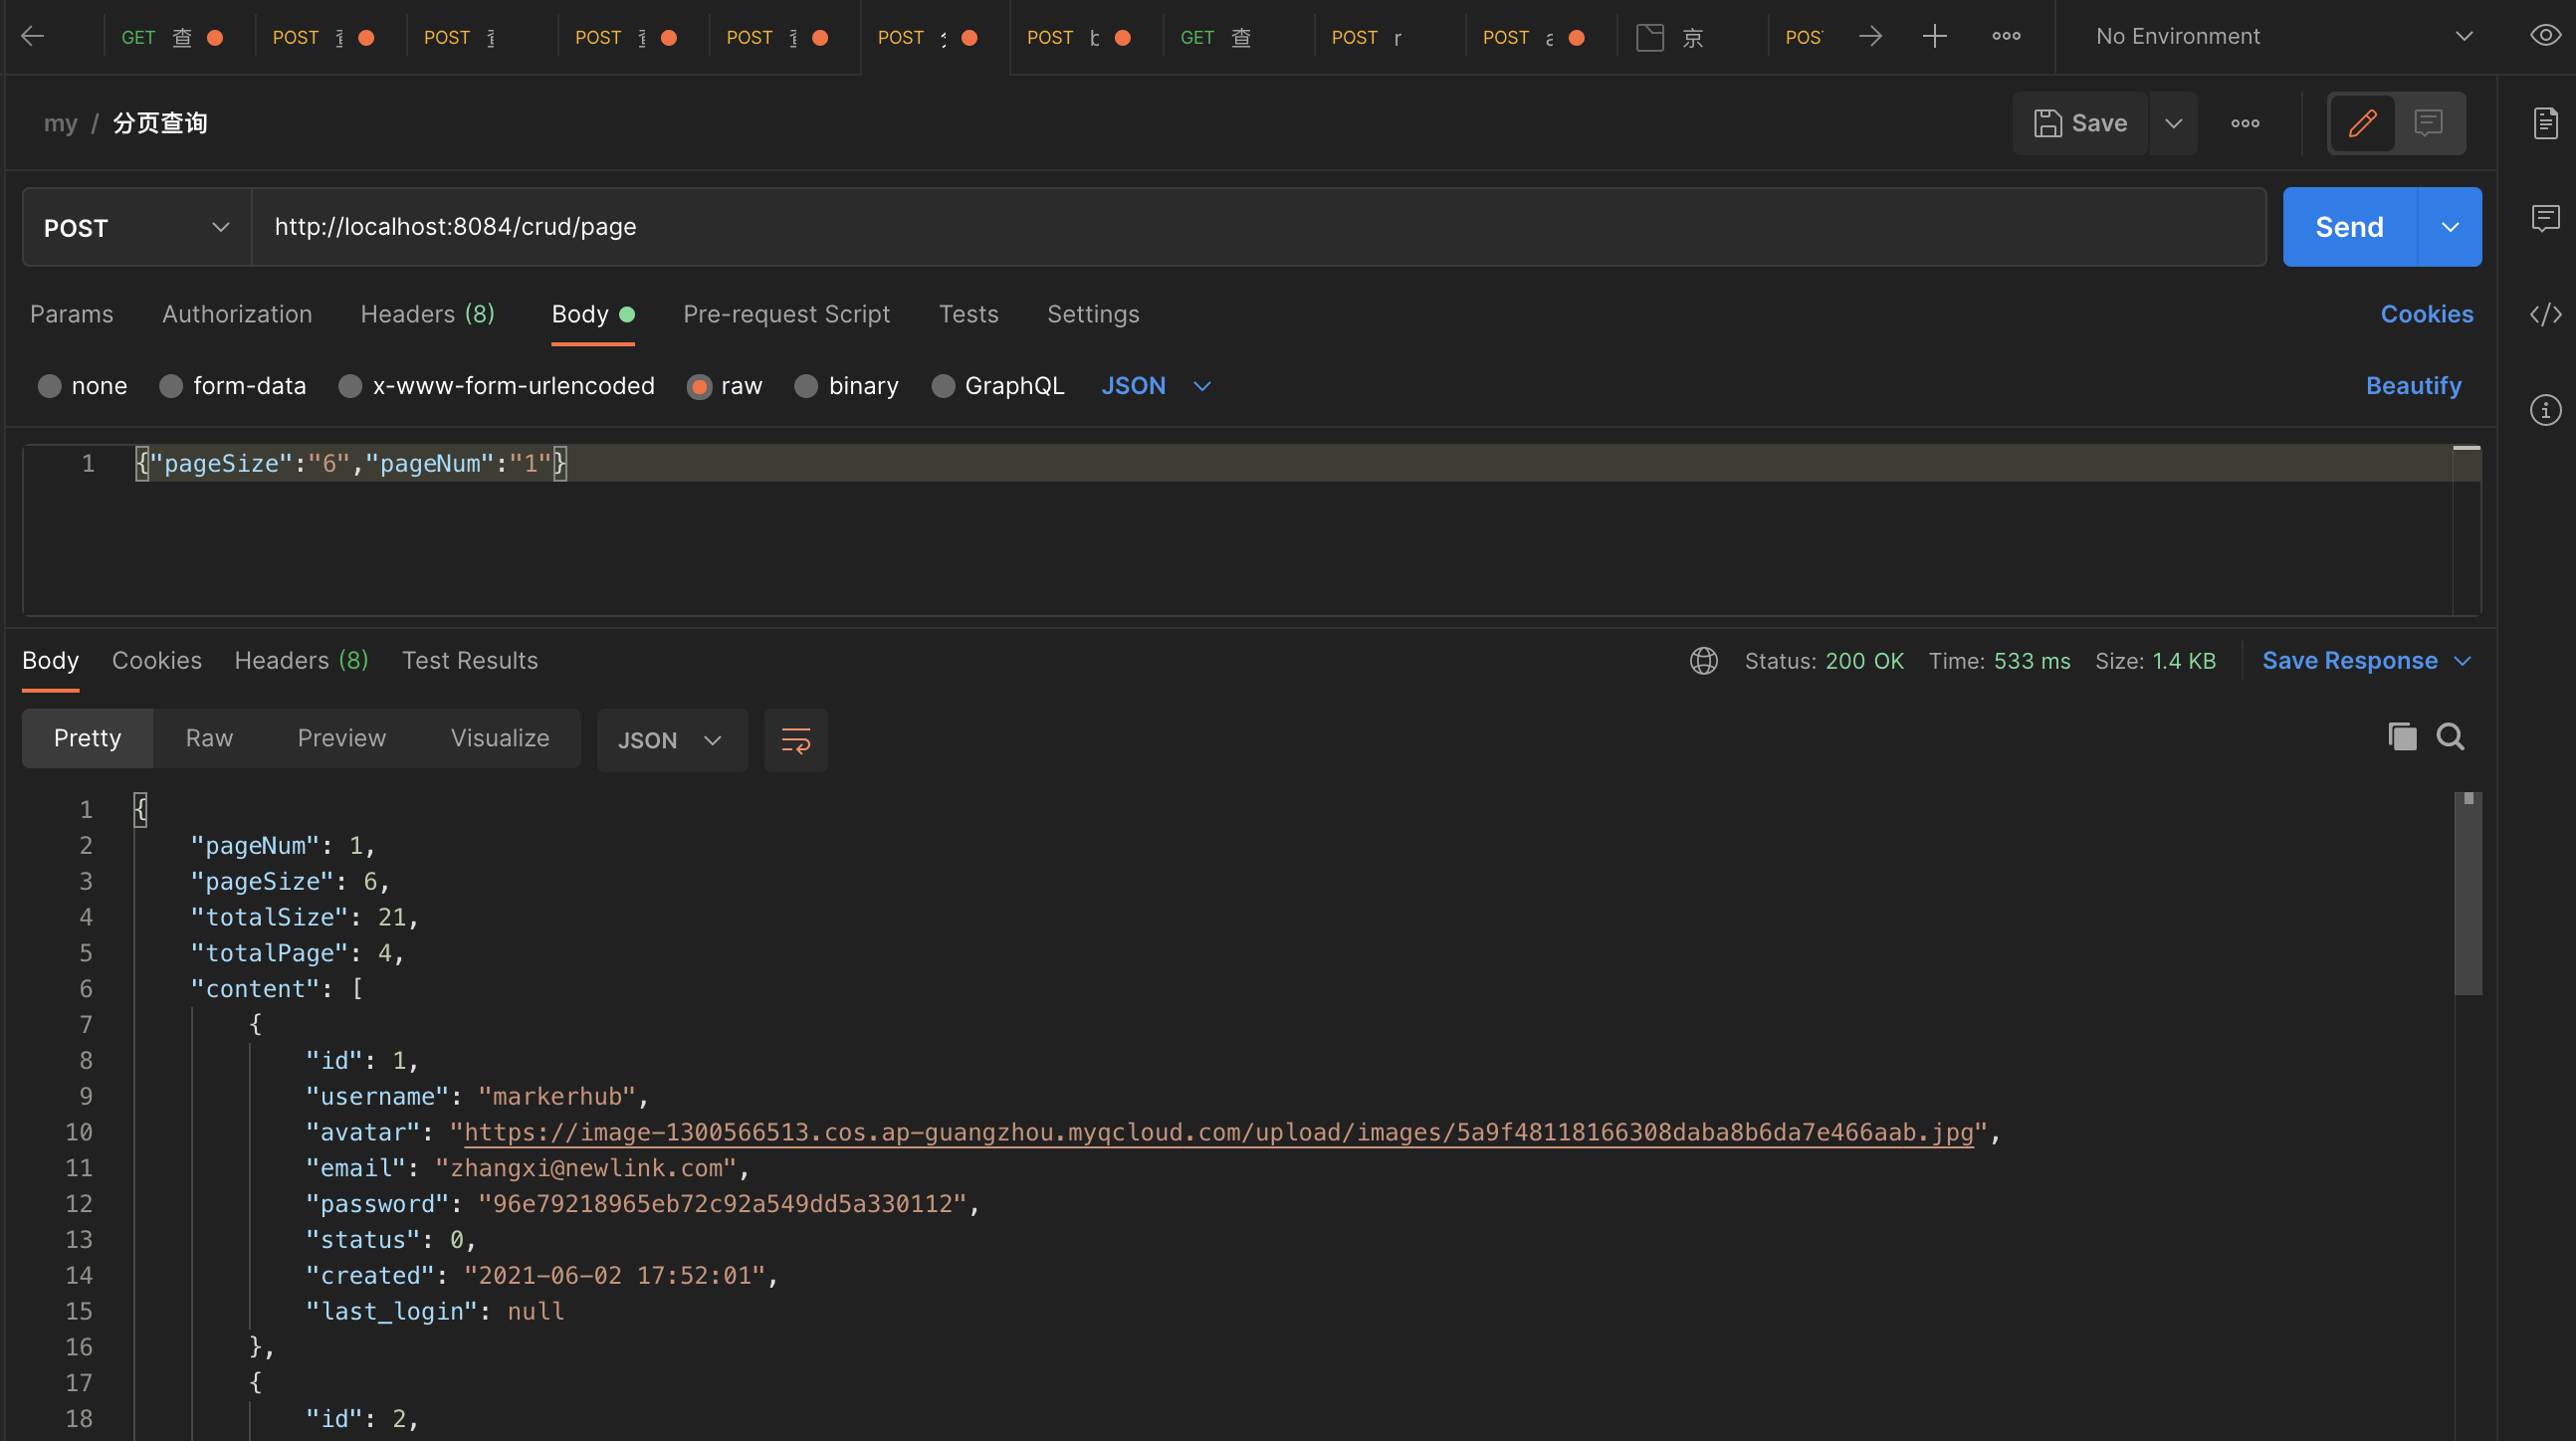Click the environment quick look eye icon
The width and height of the screenshot is (2576, 1441).
[2545, 36]
